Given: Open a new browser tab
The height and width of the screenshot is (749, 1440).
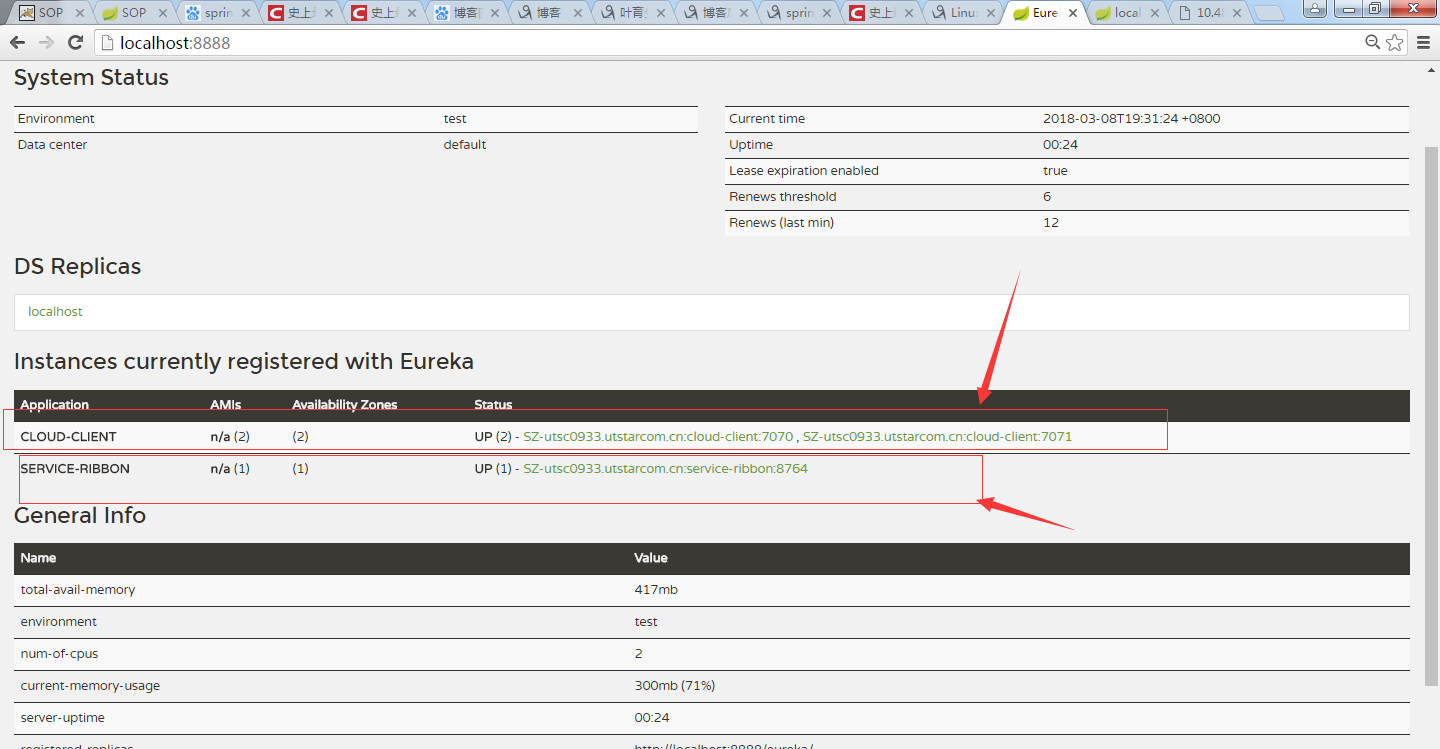Looking at the screenshot, I should pyautogui.click(x=1268, y=14).
